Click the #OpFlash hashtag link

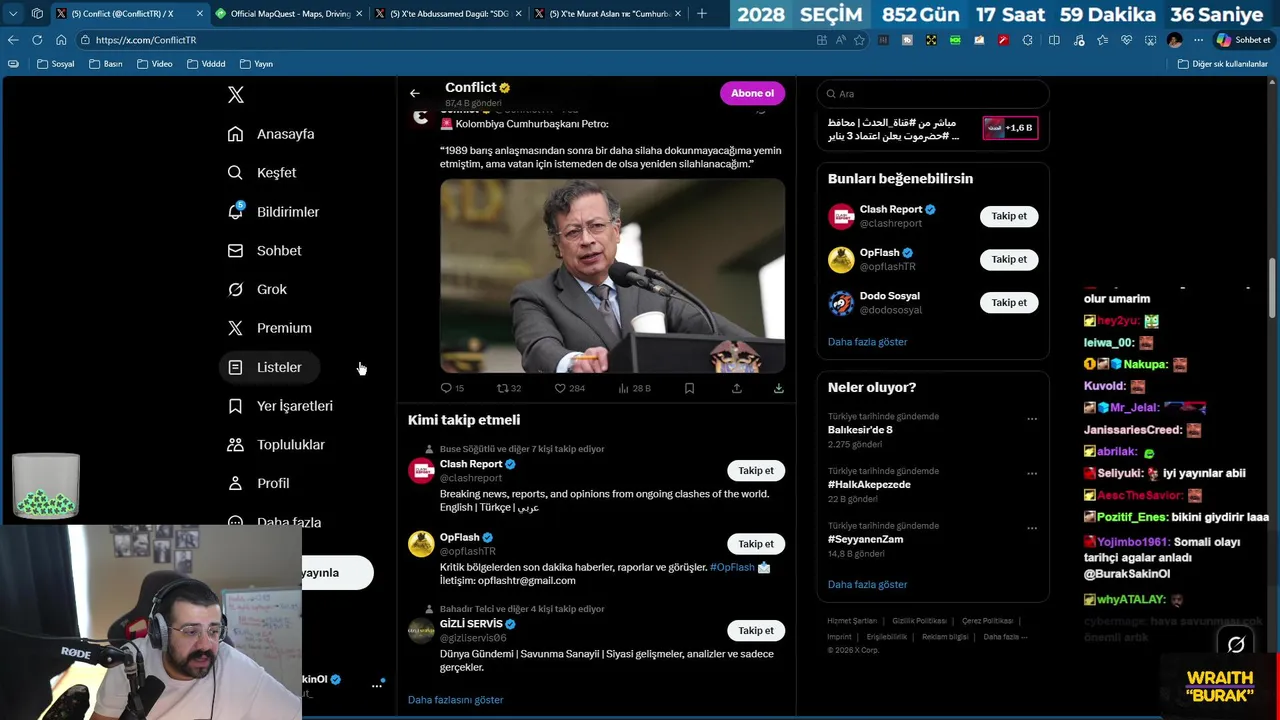click(732, 567)
